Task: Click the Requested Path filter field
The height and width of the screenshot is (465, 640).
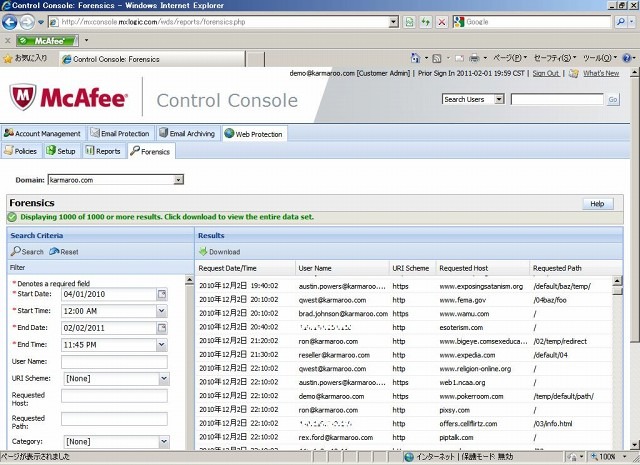Action: coord(114,419)
